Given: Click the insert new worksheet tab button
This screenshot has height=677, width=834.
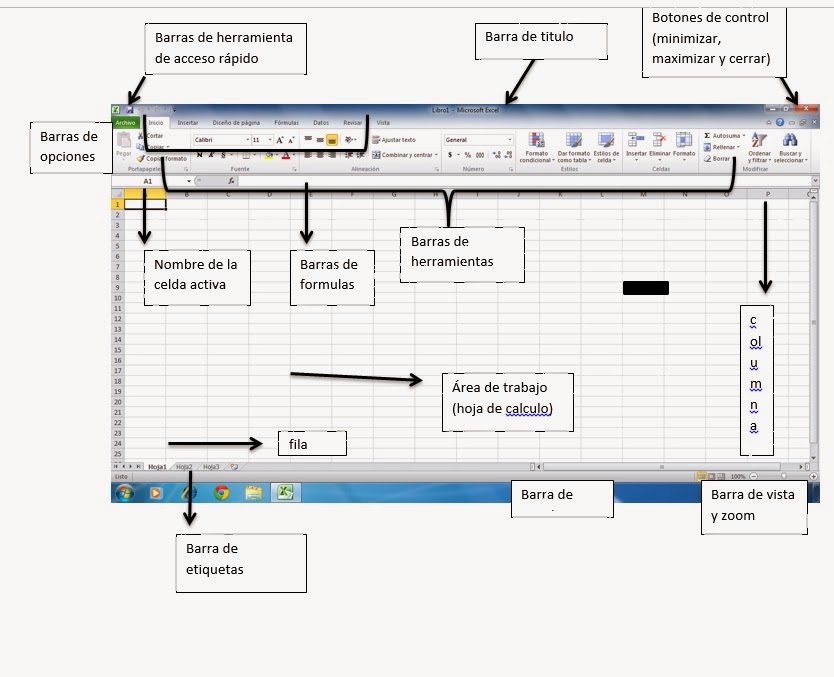Looking at the screenshot, I should [x=233, y=466].
